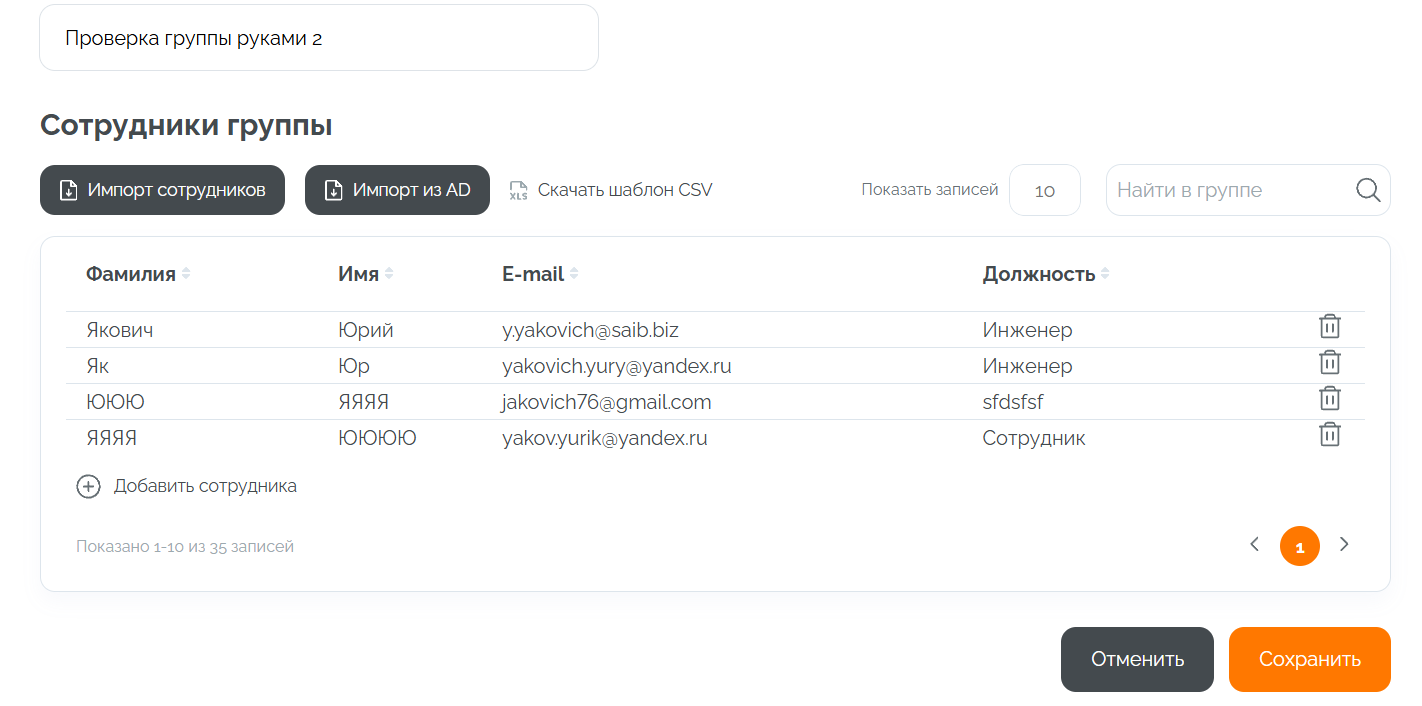Save the group with Сохранить

pos(1309,659)
